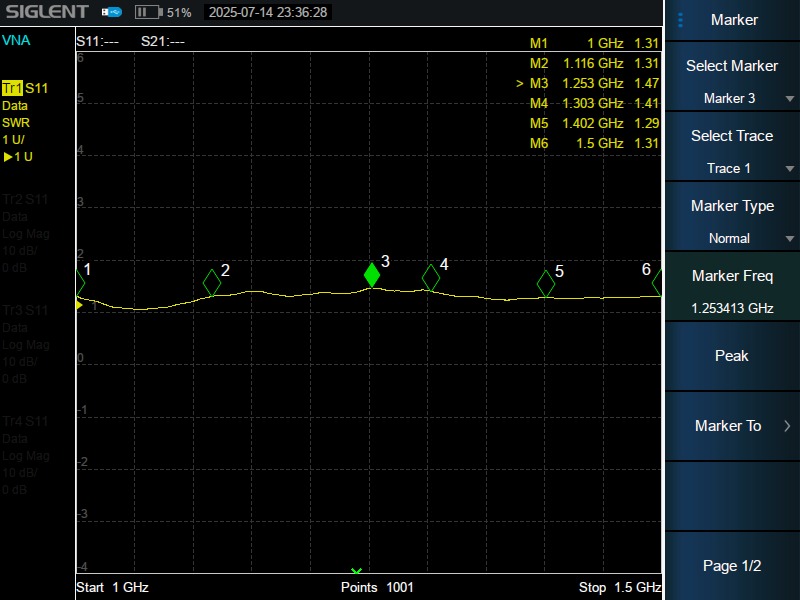Click the Stop 1.5 GHz frequency label
The height and width of the screenshot is (600, 800).
(620, 587)
